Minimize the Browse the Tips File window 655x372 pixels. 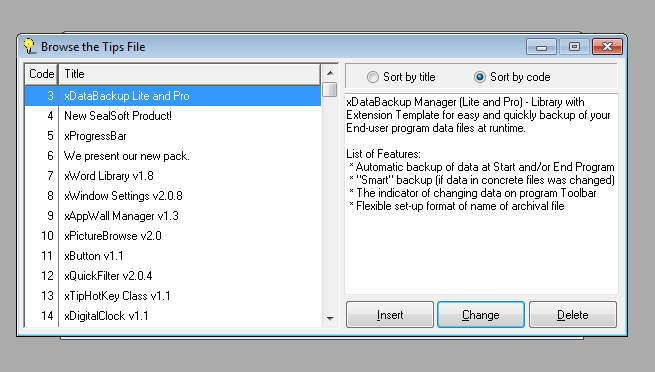541,46
